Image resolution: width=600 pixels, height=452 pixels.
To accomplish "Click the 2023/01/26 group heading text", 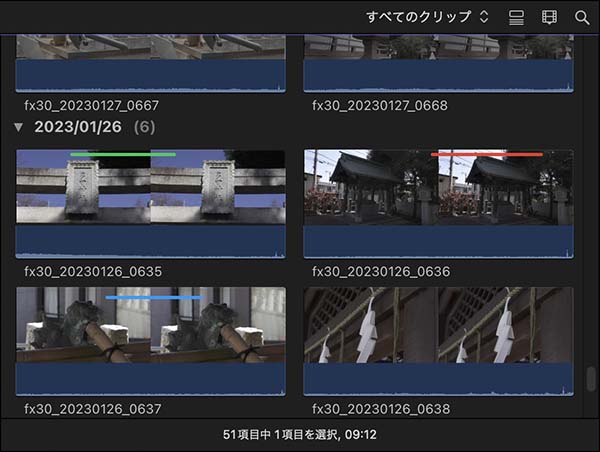I will click(x=78, y=127).
